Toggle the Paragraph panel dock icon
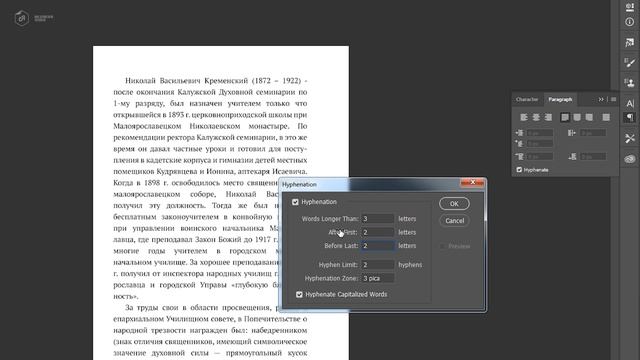 (630, 118)
